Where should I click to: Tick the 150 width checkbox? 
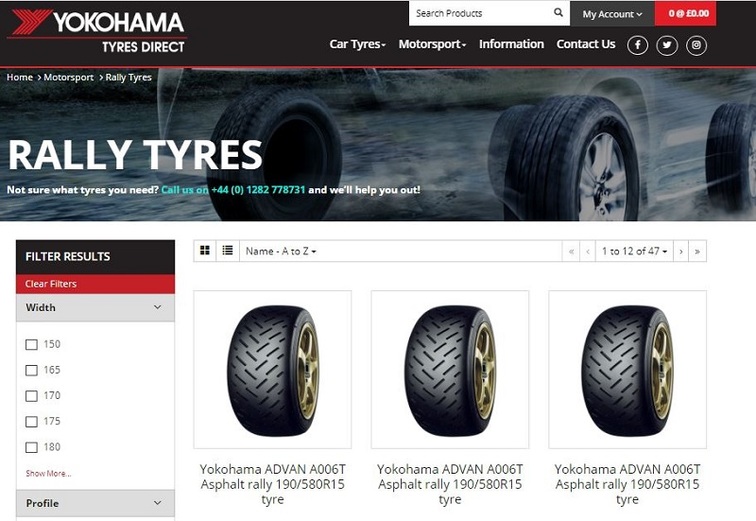pyautogui.click(x=31, y=345)
